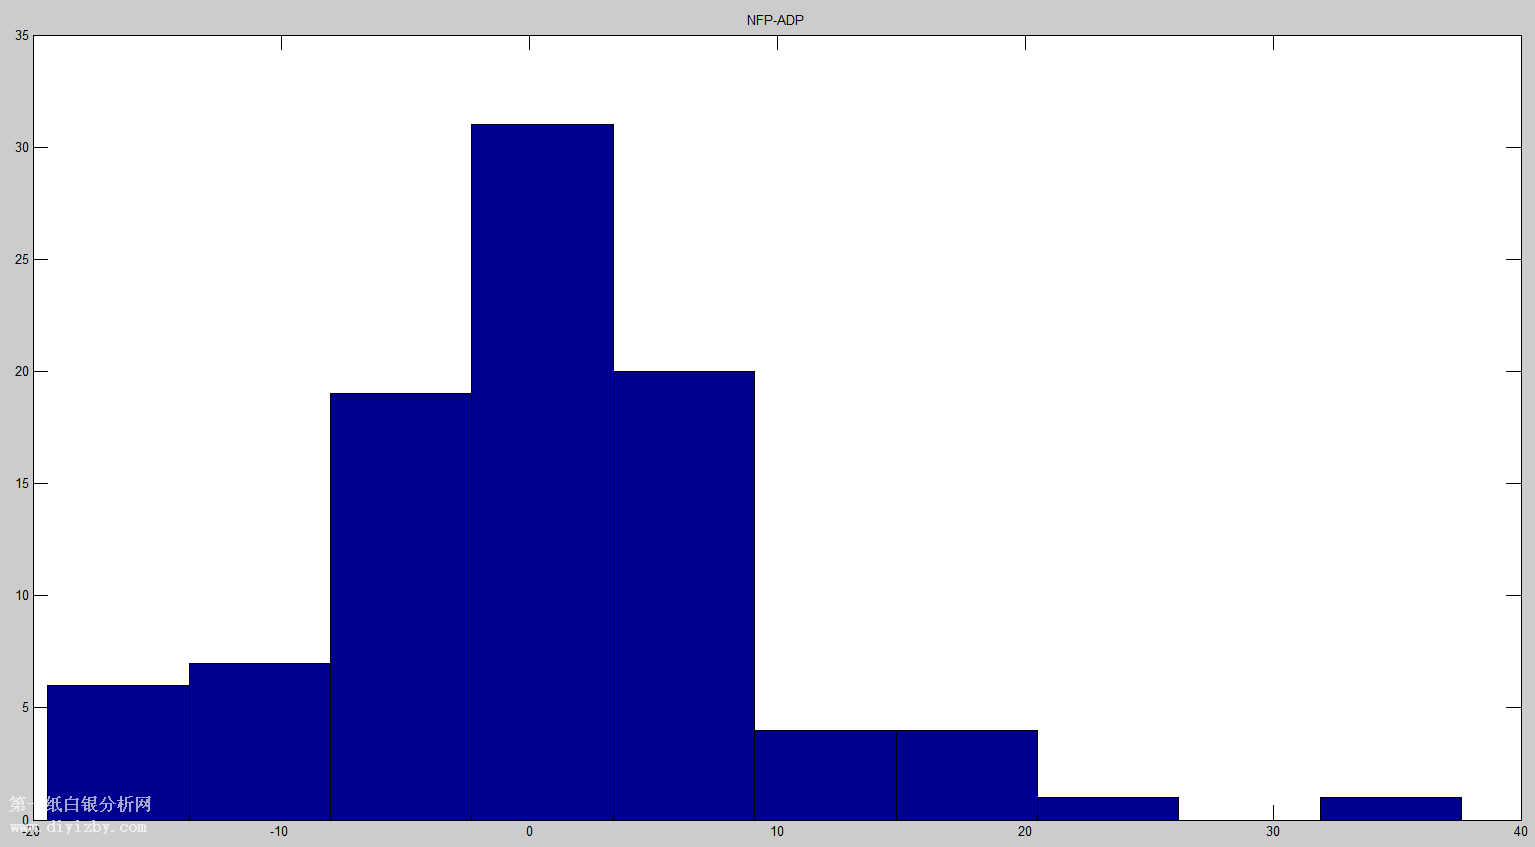This screenshot has height=847, width=1535.
Task: Select the tallest histogram bar at 31
Action: [542, 472]
